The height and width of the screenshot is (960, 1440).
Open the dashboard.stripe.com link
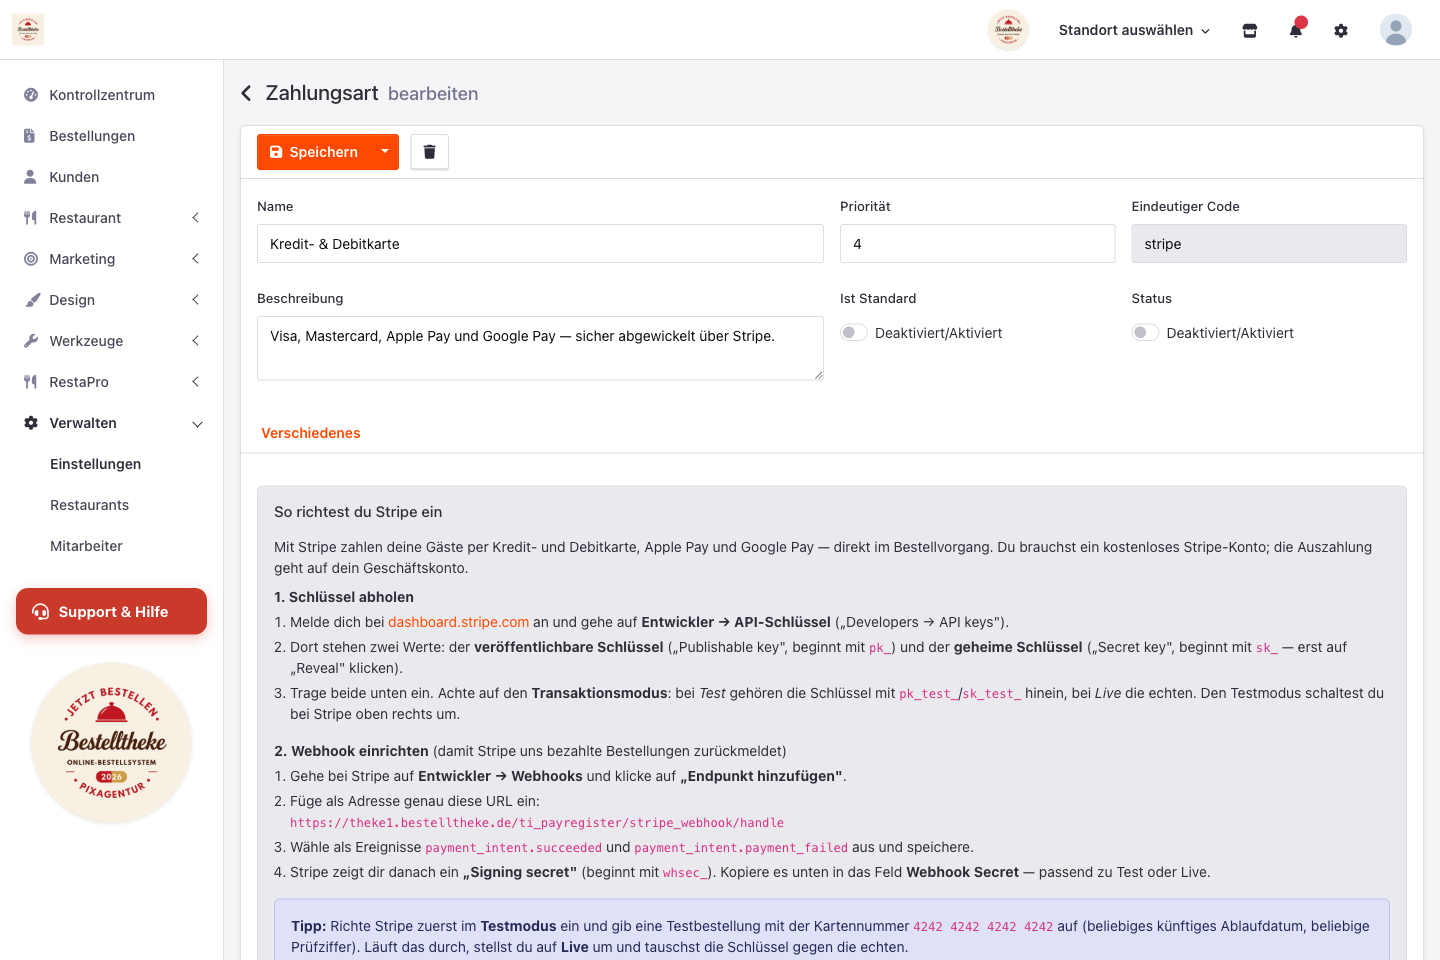pyautogui.click(x=459, y=622)
